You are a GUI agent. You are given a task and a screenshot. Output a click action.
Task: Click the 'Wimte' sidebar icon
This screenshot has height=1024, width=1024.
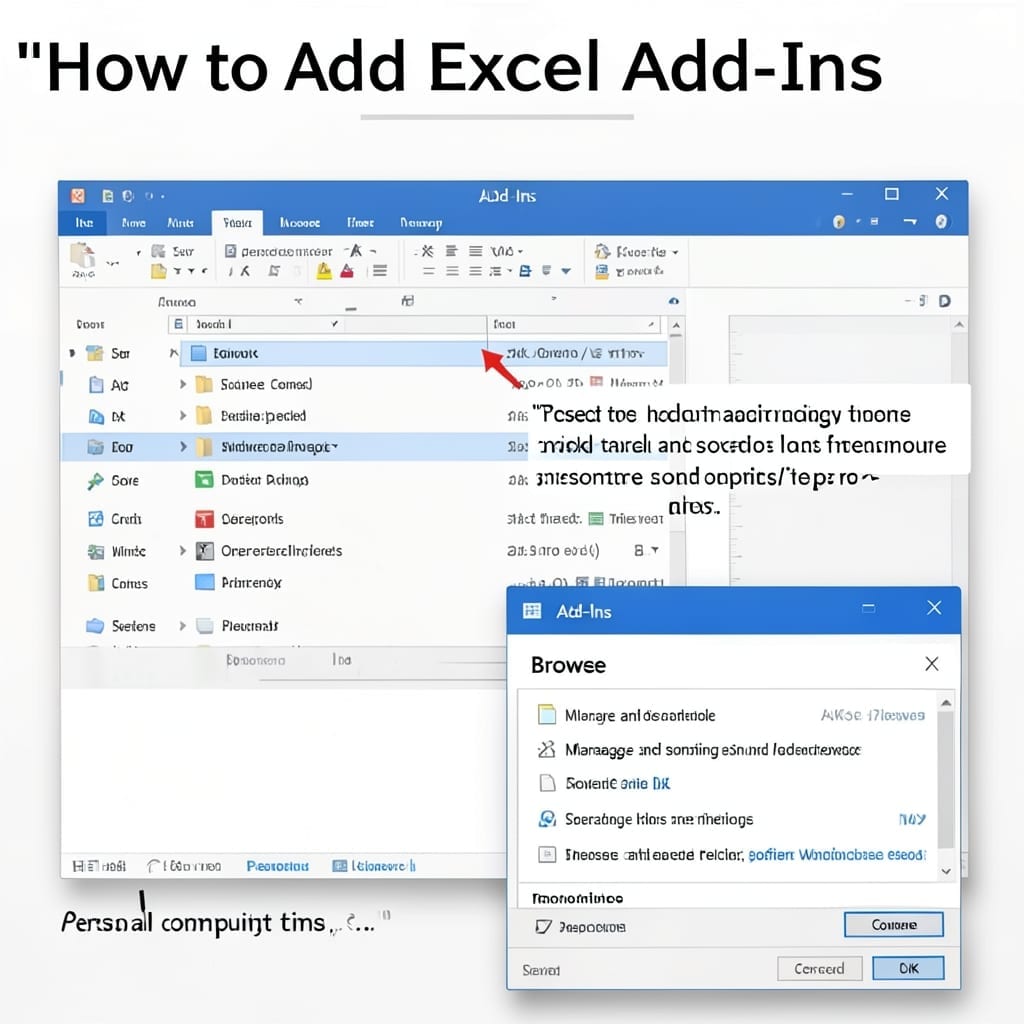click(x=96, y=551)
